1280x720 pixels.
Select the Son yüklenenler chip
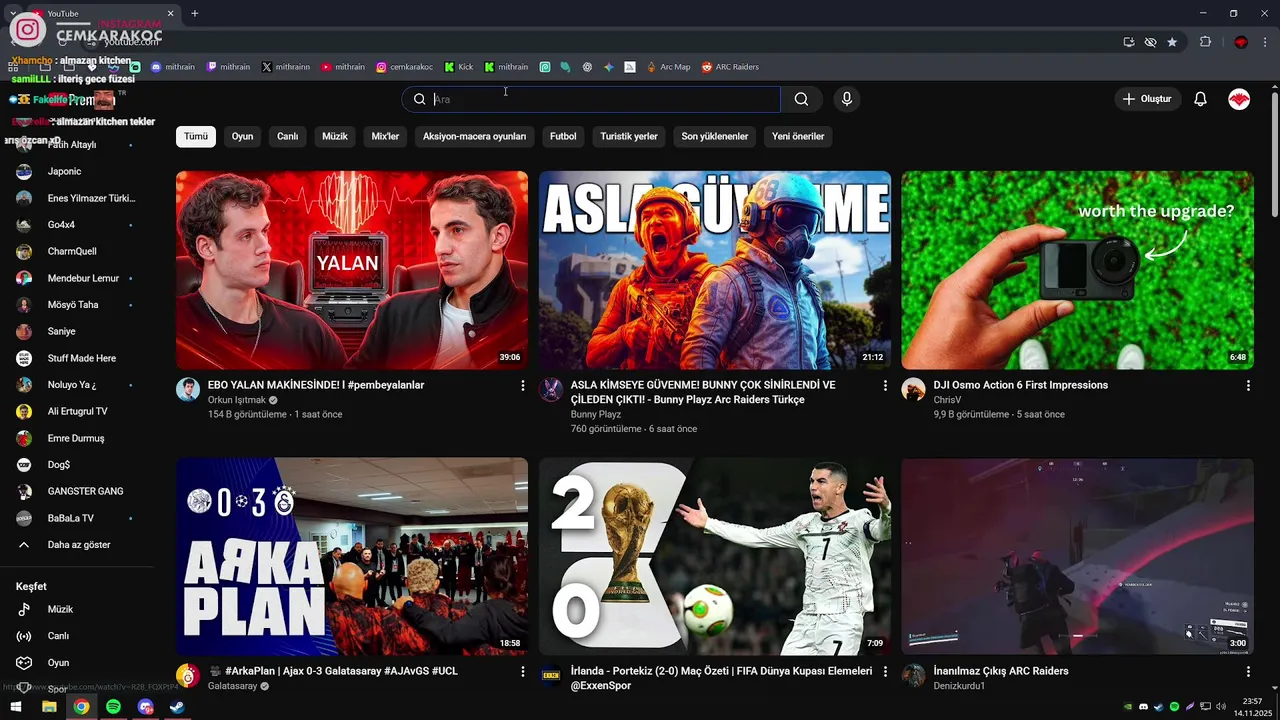point(715,136)
